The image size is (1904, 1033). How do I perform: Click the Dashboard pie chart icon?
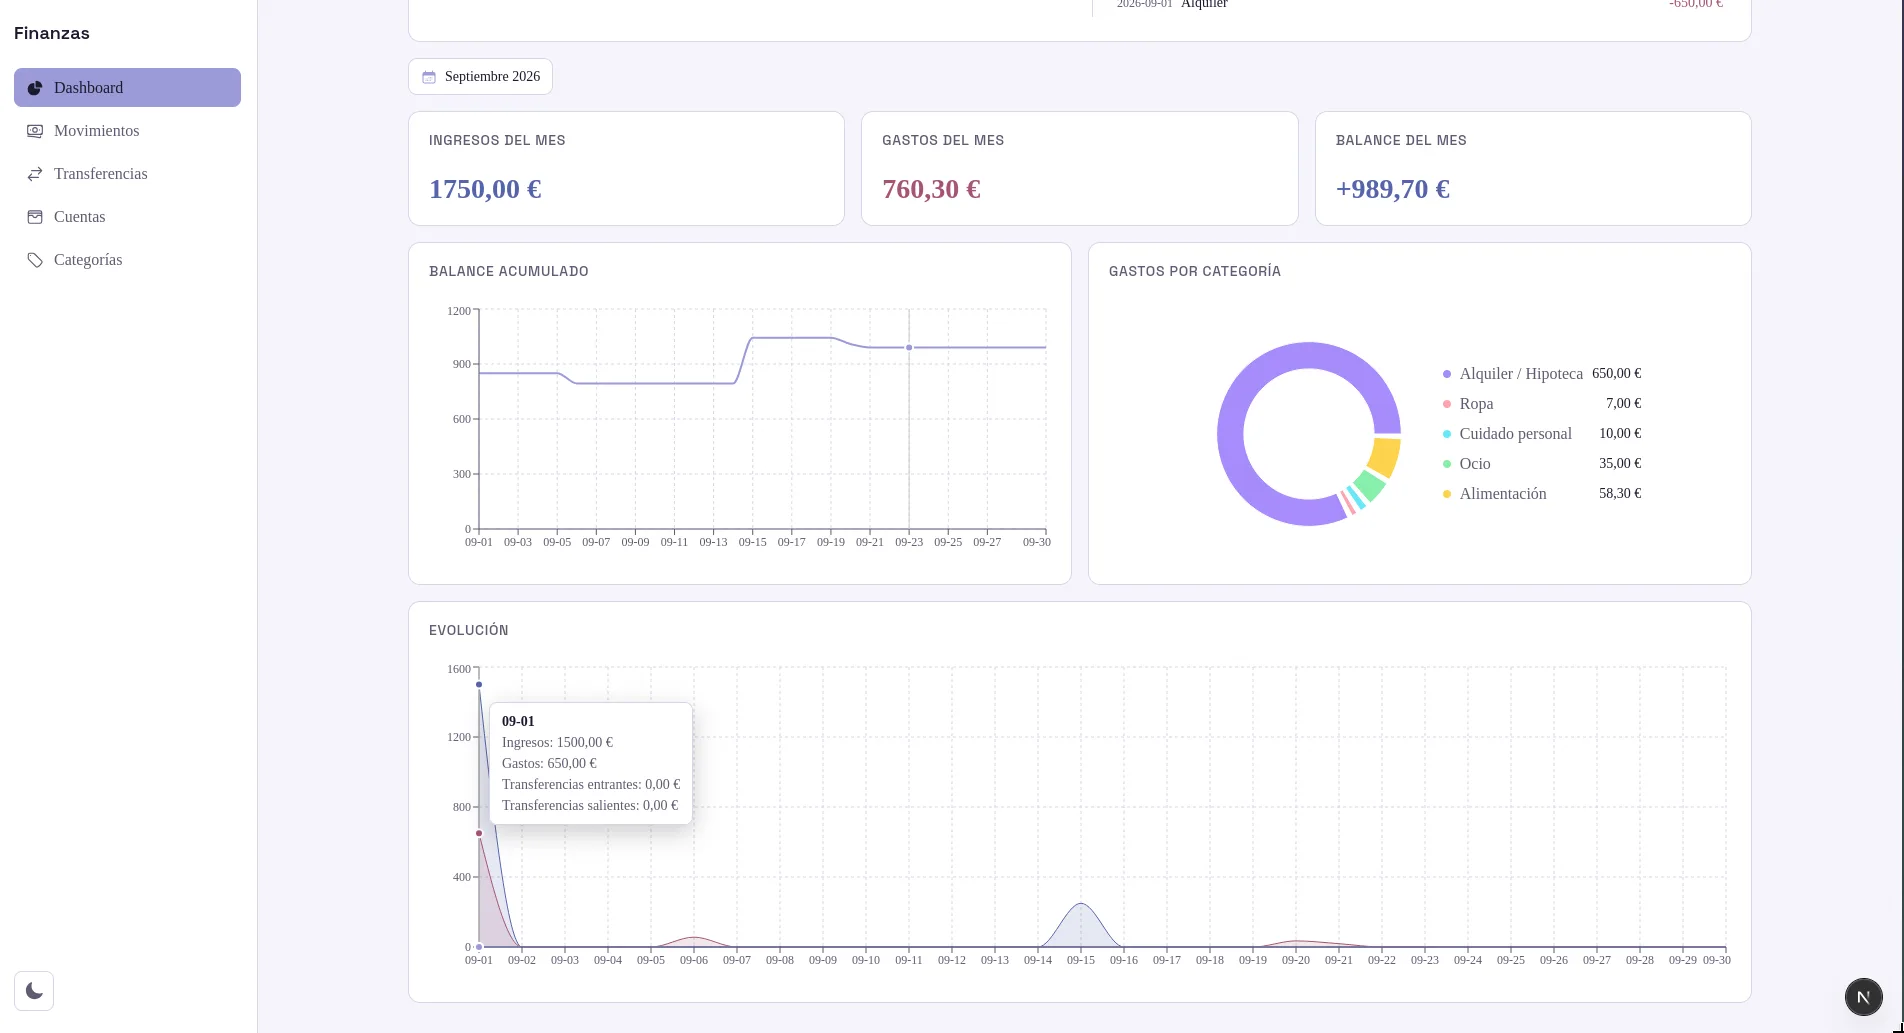pyautogui.click(x=35, y=88)
